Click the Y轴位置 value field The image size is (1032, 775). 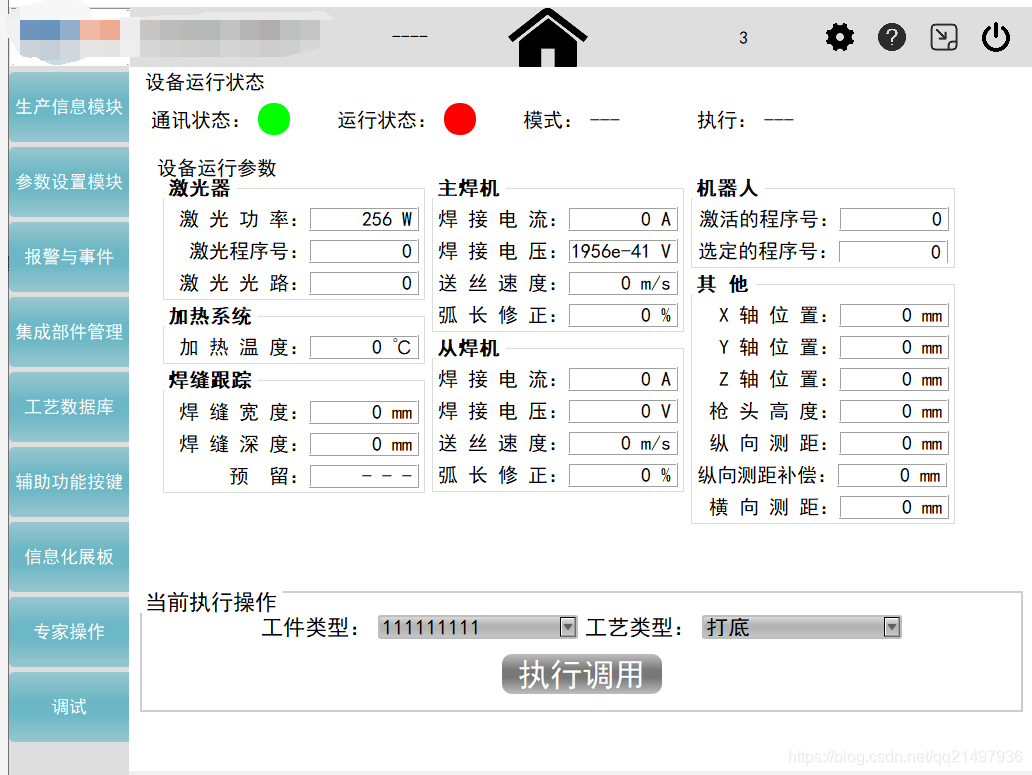click(x=894, y=347)
